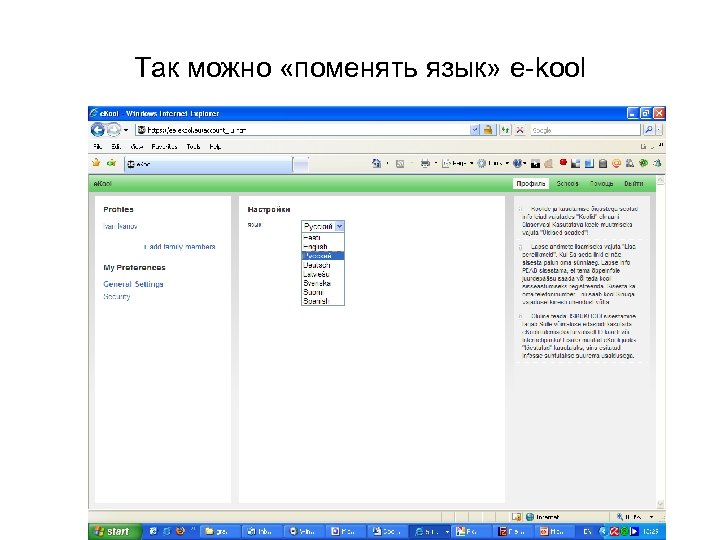720x540 pixels.
Task: Click the RSS feeds toolbar icon
Action: coord(400,163)
